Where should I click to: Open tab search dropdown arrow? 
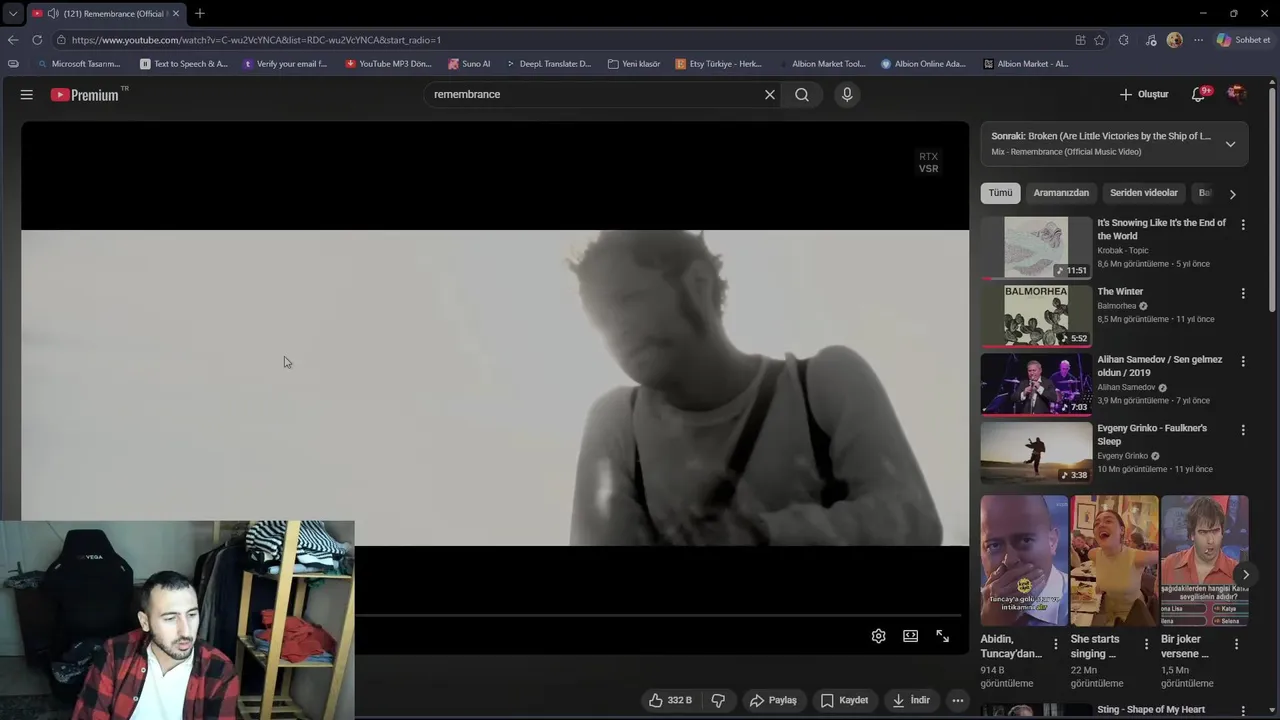12,14
